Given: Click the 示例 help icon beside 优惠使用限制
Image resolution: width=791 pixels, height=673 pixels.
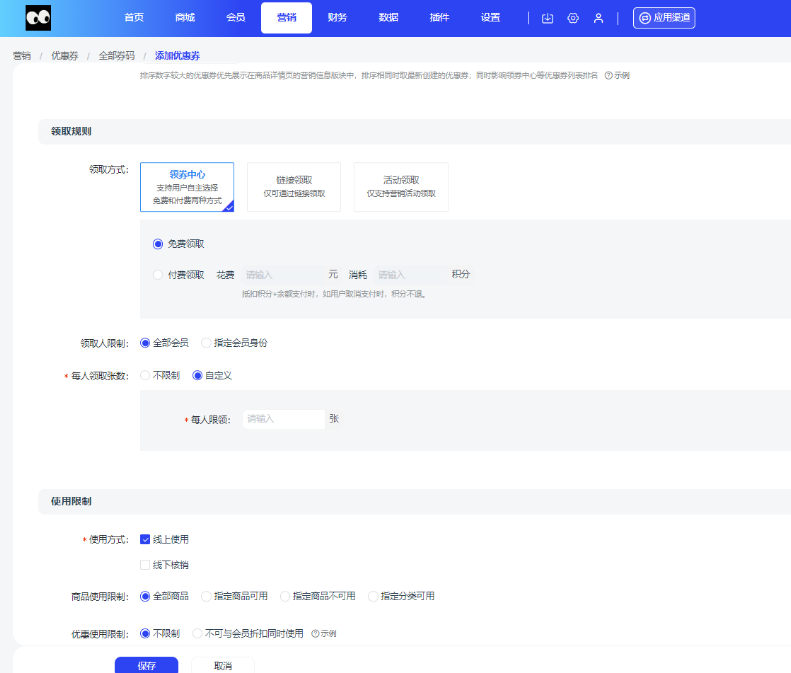Looking at the screenshot, I should click(315, 634).
